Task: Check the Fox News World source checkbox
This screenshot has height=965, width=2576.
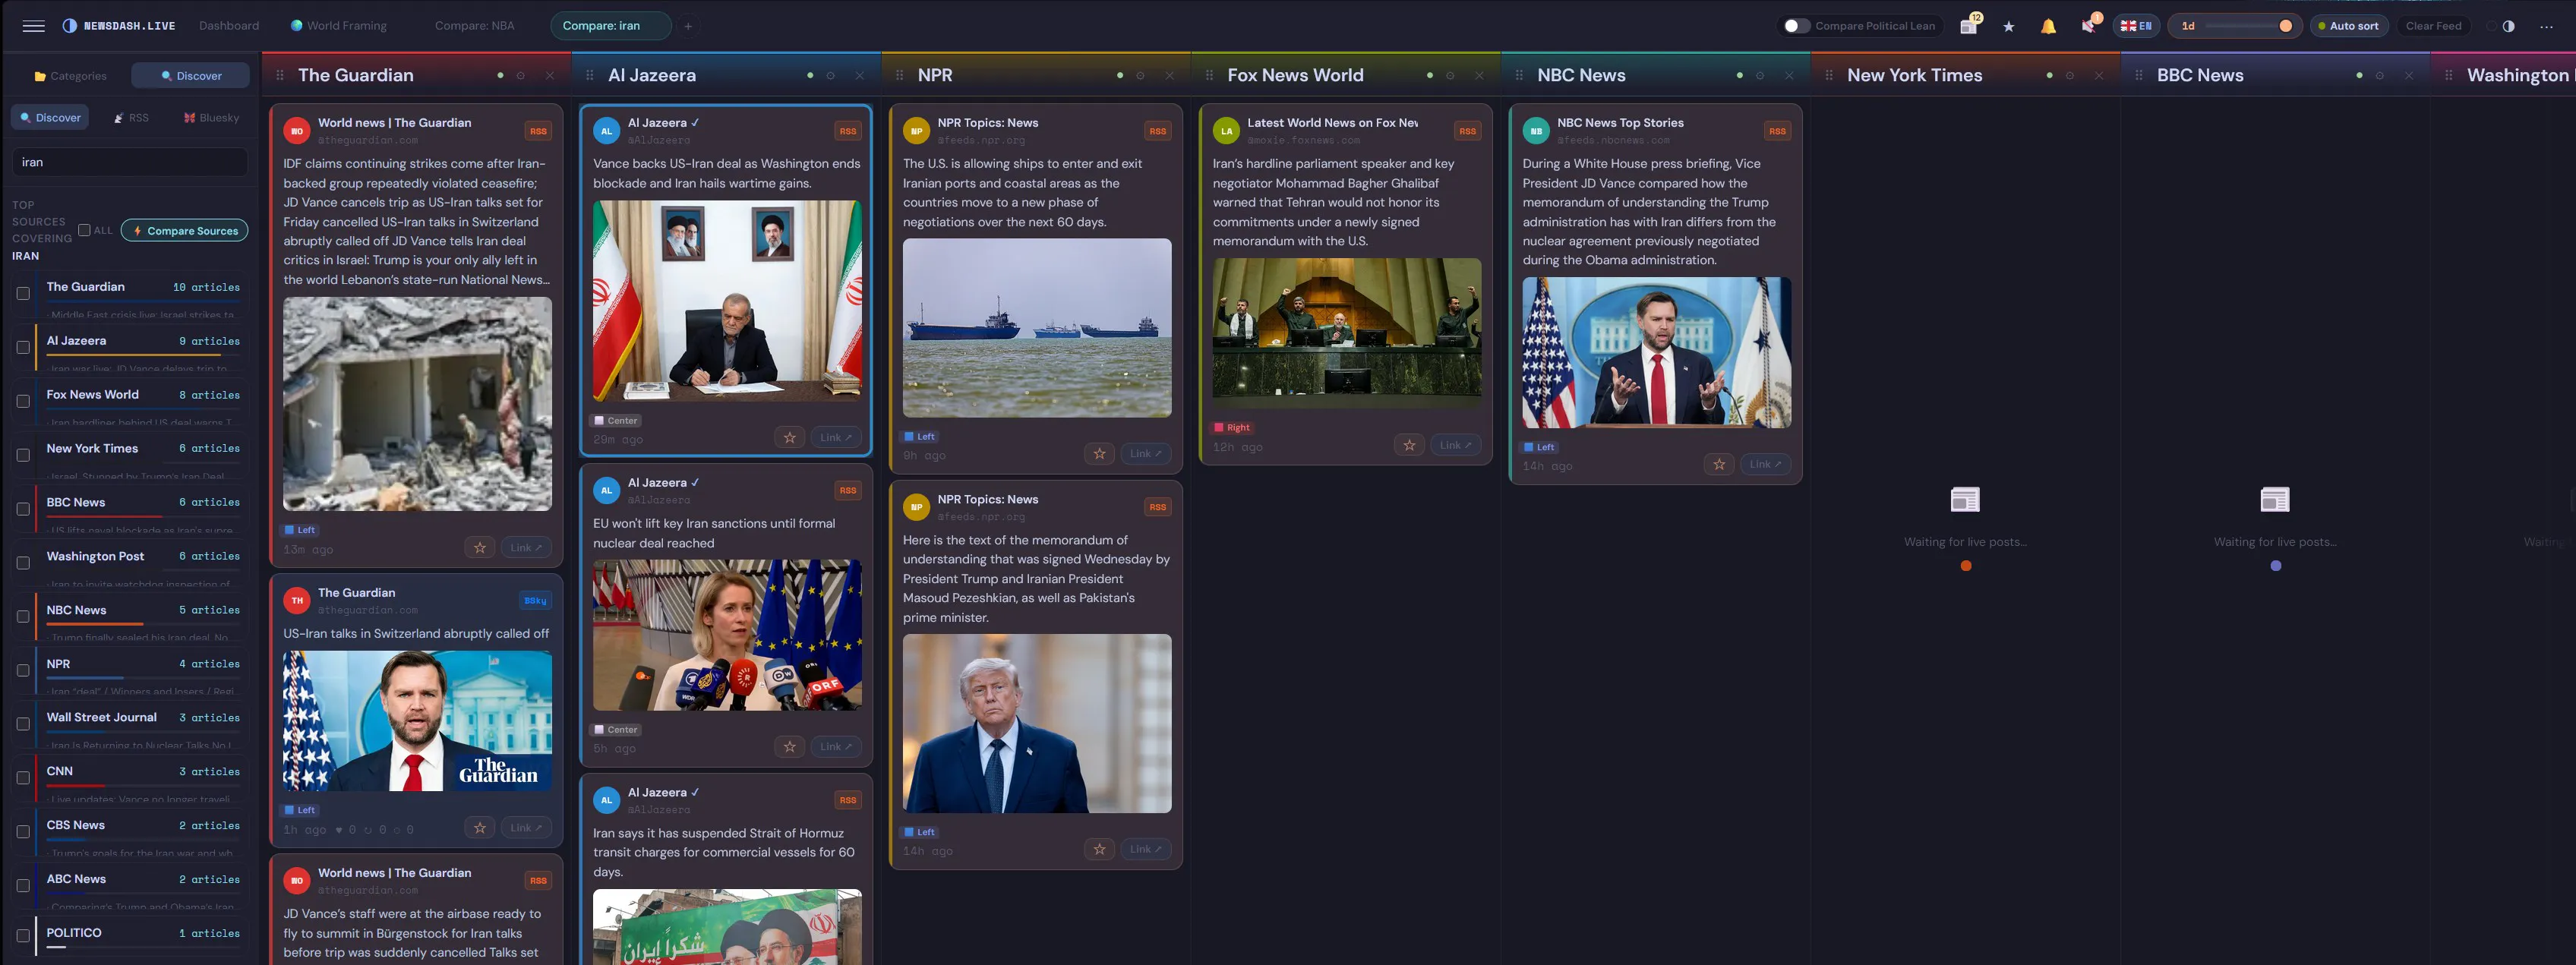Action: (x=23, y=401)
